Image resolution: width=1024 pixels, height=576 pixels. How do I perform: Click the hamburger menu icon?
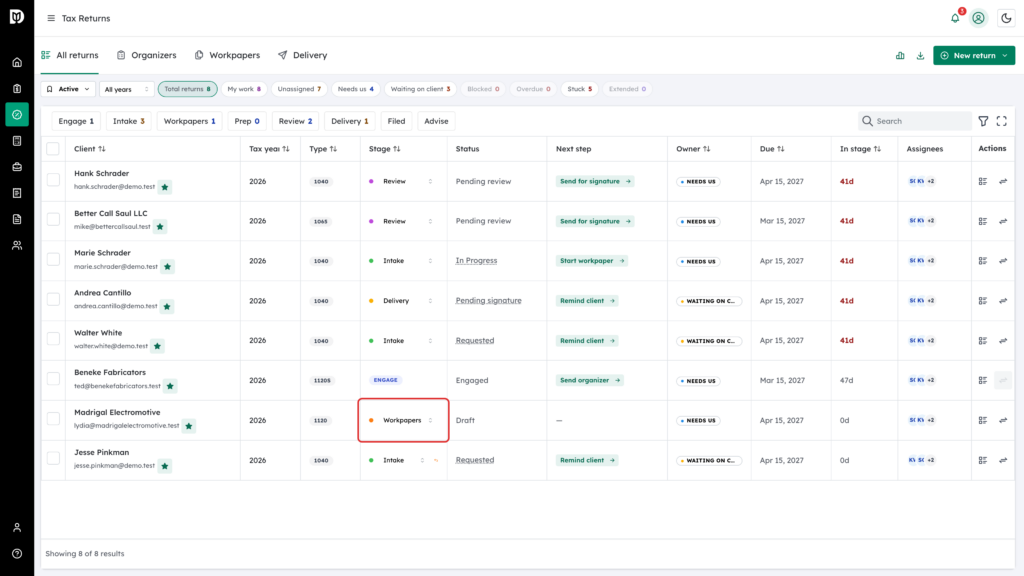click(x=51, y=18)
